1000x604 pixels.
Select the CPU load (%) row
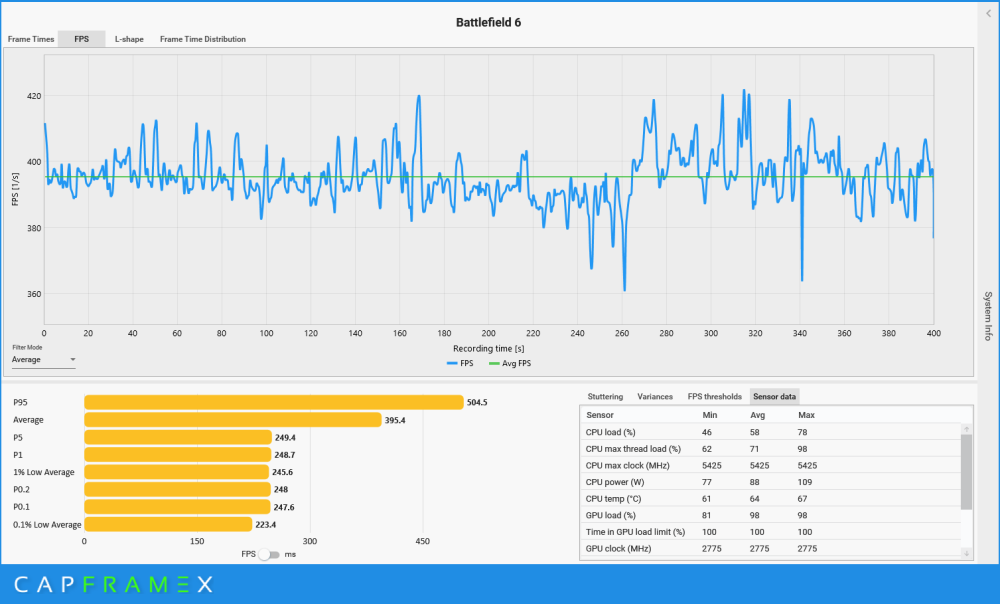click(770, 432)
